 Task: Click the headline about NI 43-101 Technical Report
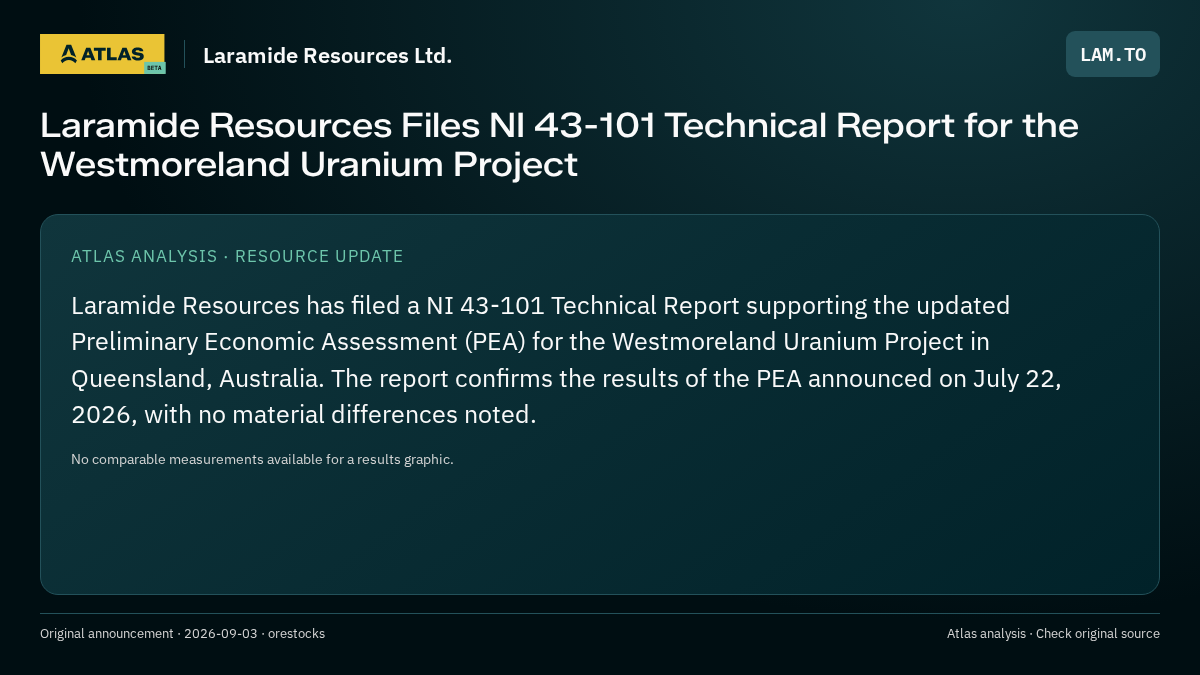pyautogui.click(x=560, y=145)
